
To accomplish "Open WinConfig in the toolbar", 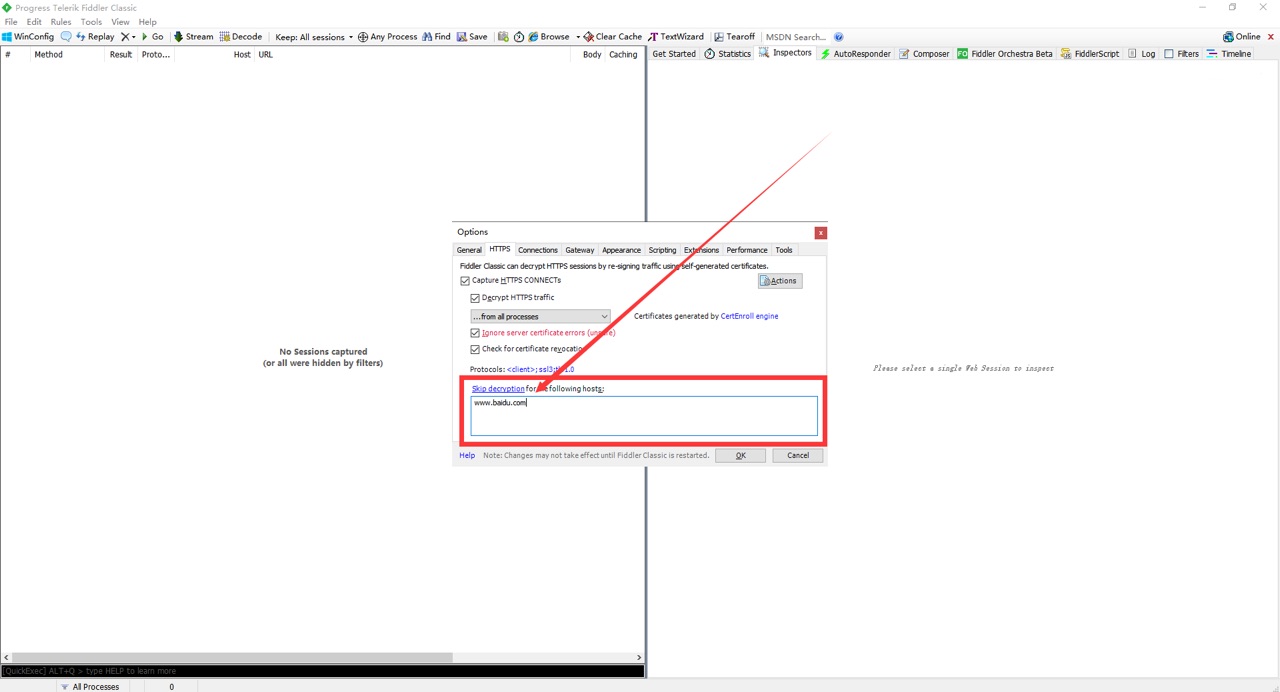I will pos(28,37).
